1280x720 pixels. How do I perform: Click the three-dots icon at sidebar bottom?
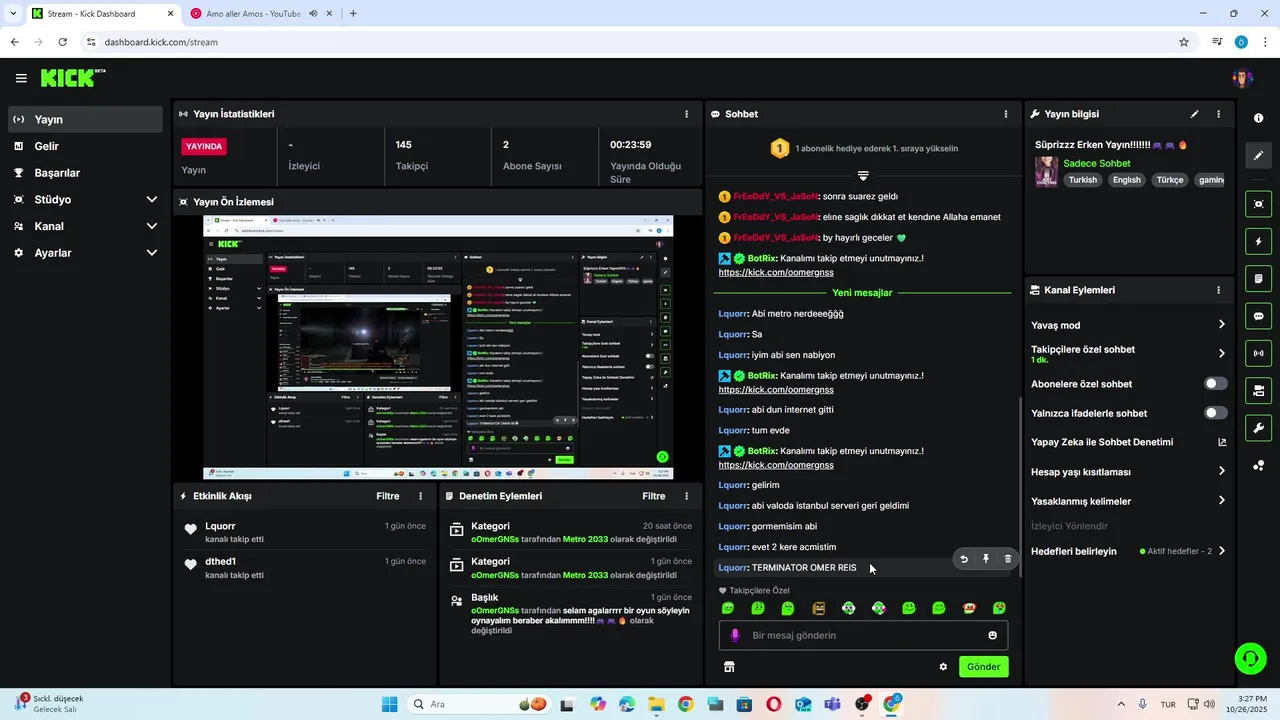(1258, 465)
